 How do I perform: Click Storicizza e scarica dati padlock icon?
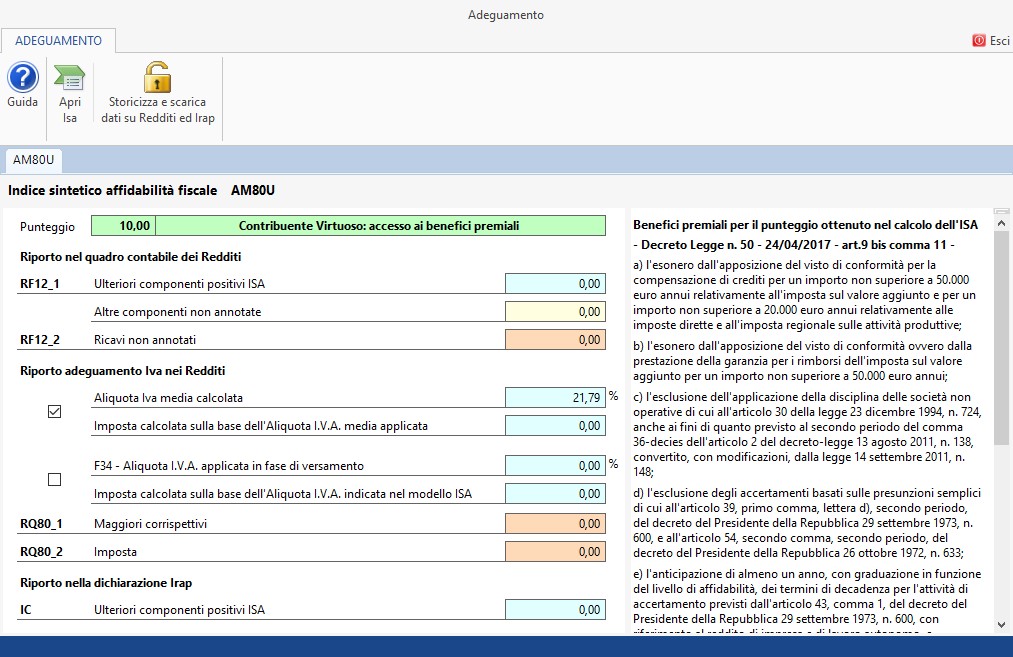tap(157, 78)
